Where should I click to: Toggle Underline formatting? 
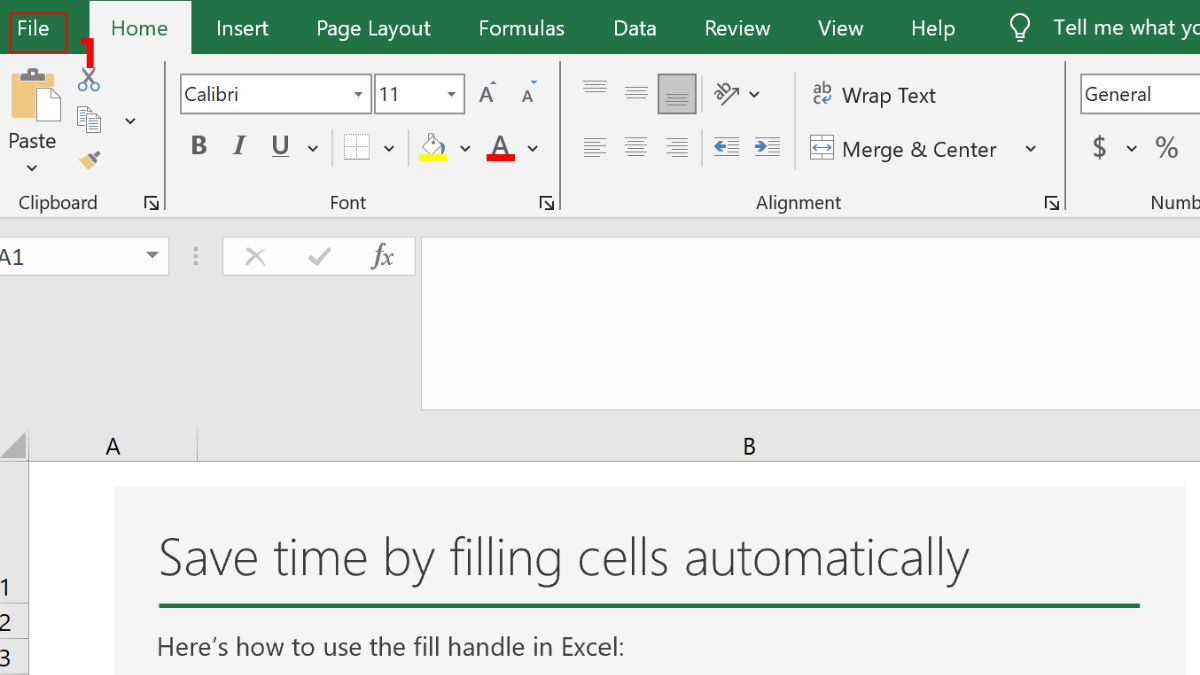tap(279, 145)
